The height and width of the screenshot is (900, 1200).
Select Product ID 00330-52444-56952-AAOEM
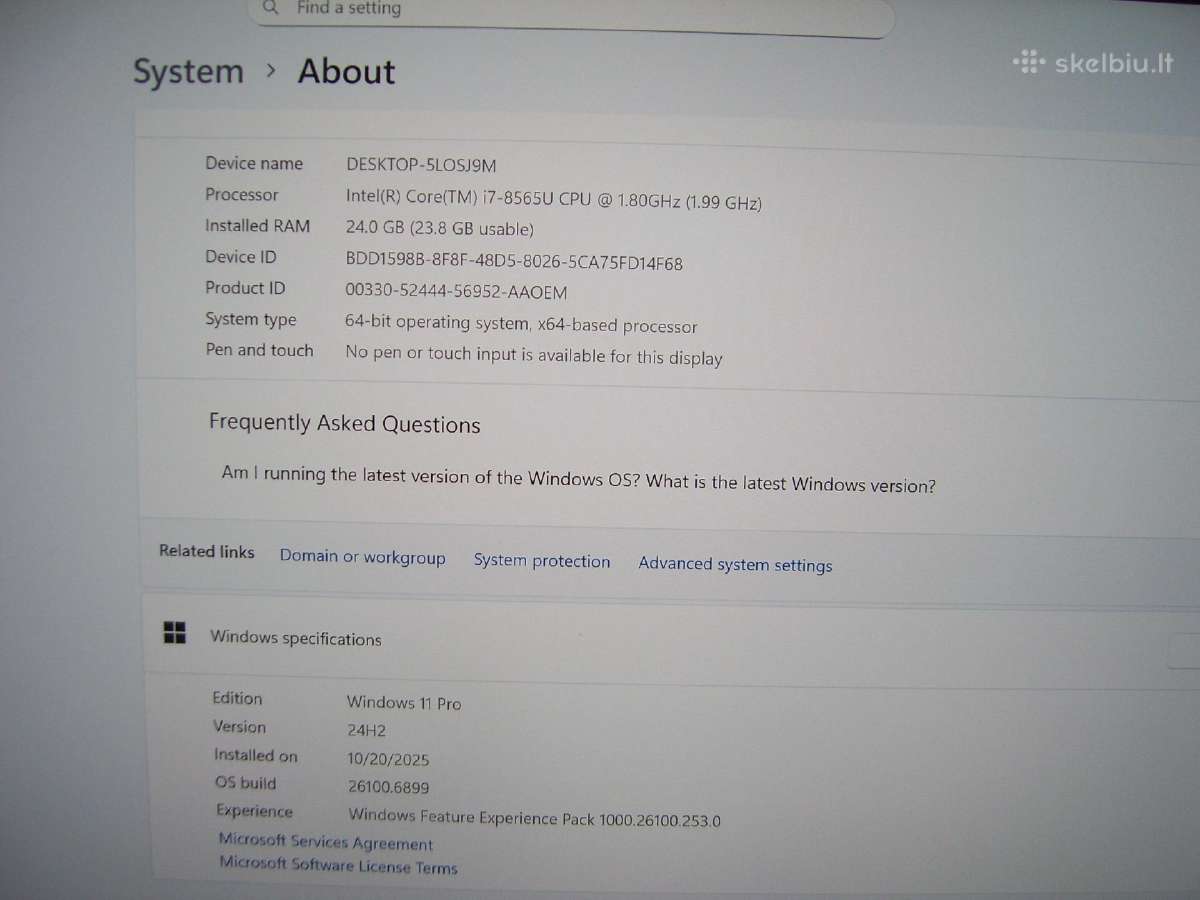[456, 292]
